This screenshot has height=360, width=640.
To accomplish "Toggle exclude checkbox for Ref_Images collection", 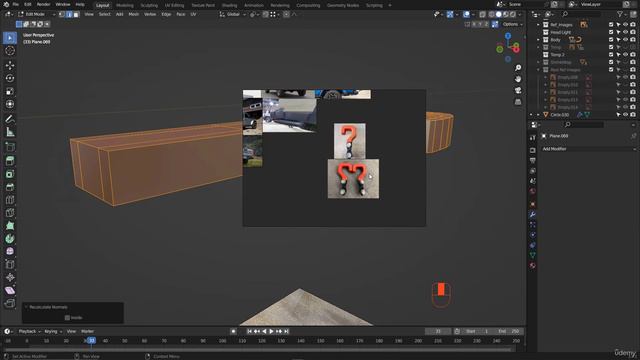I will (611, 25).
